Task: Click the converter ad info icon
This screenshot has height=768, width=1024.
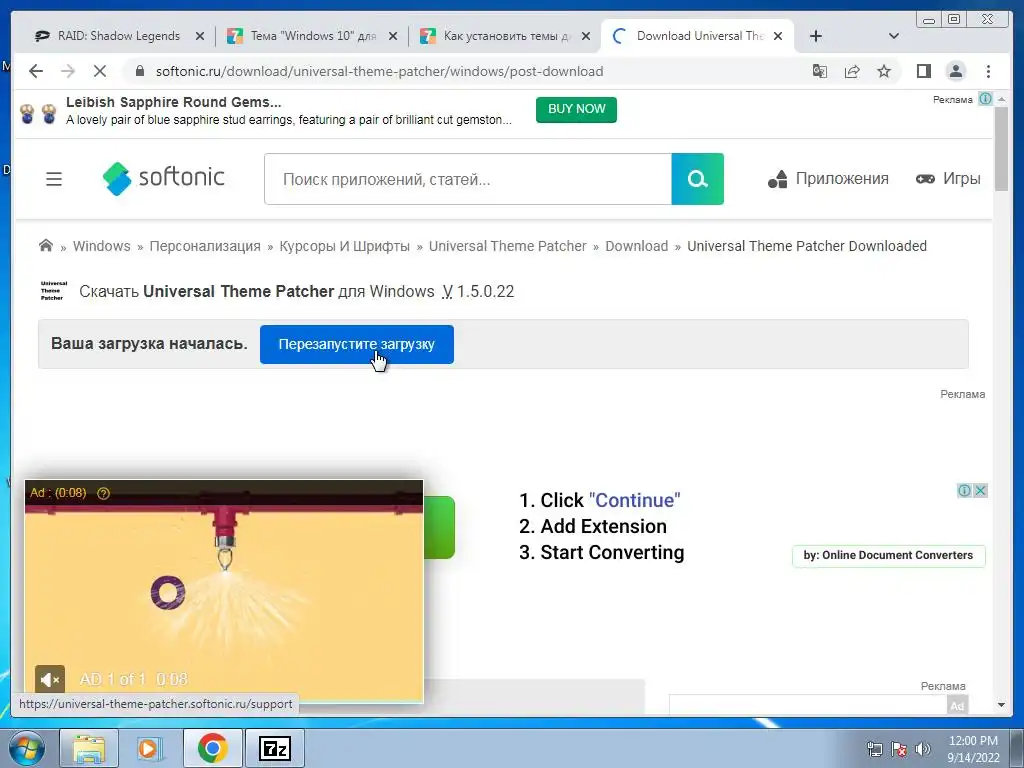Action: pos(965,490)
